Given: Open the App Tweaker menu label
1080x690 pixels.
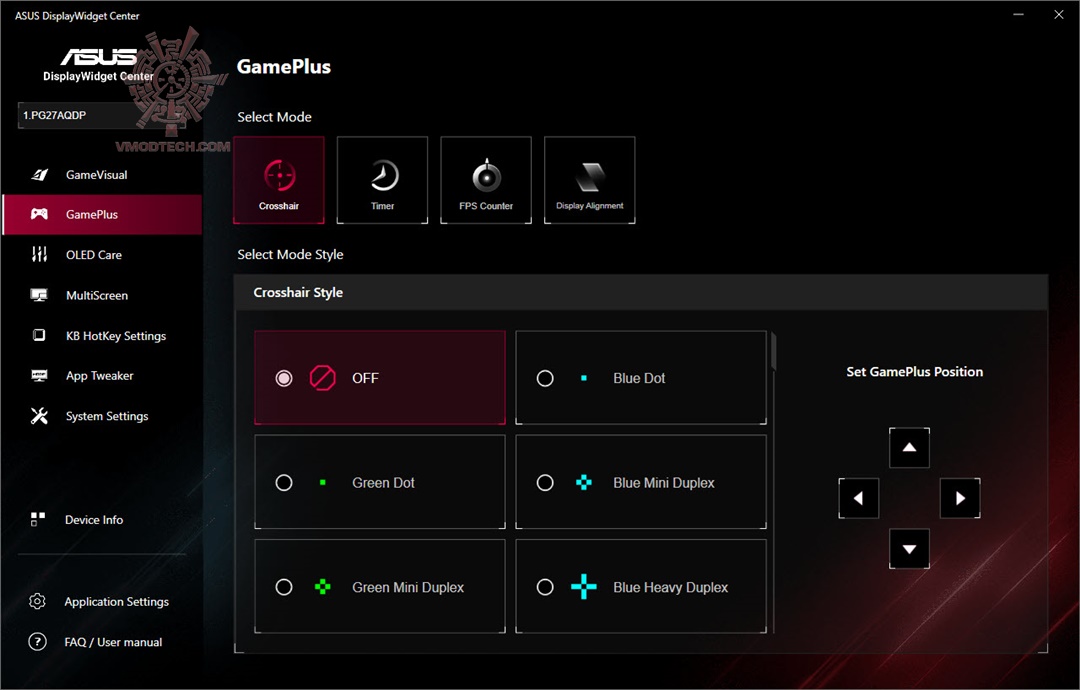Looking at the screenshot, I should pos(100,376).
